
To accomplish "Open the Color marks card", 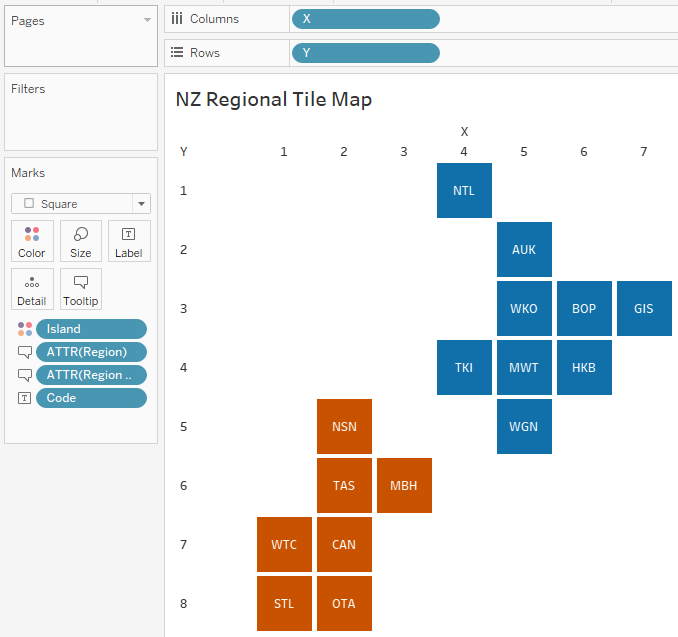I will click(32, 241).
